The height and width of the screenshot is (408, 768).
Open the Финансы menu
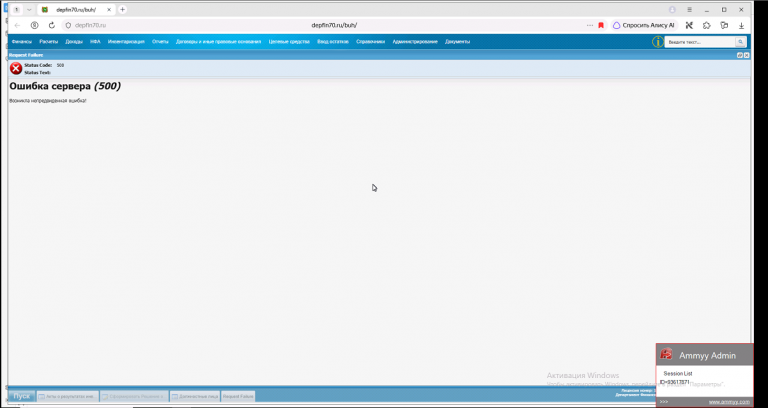click(22, 42)
